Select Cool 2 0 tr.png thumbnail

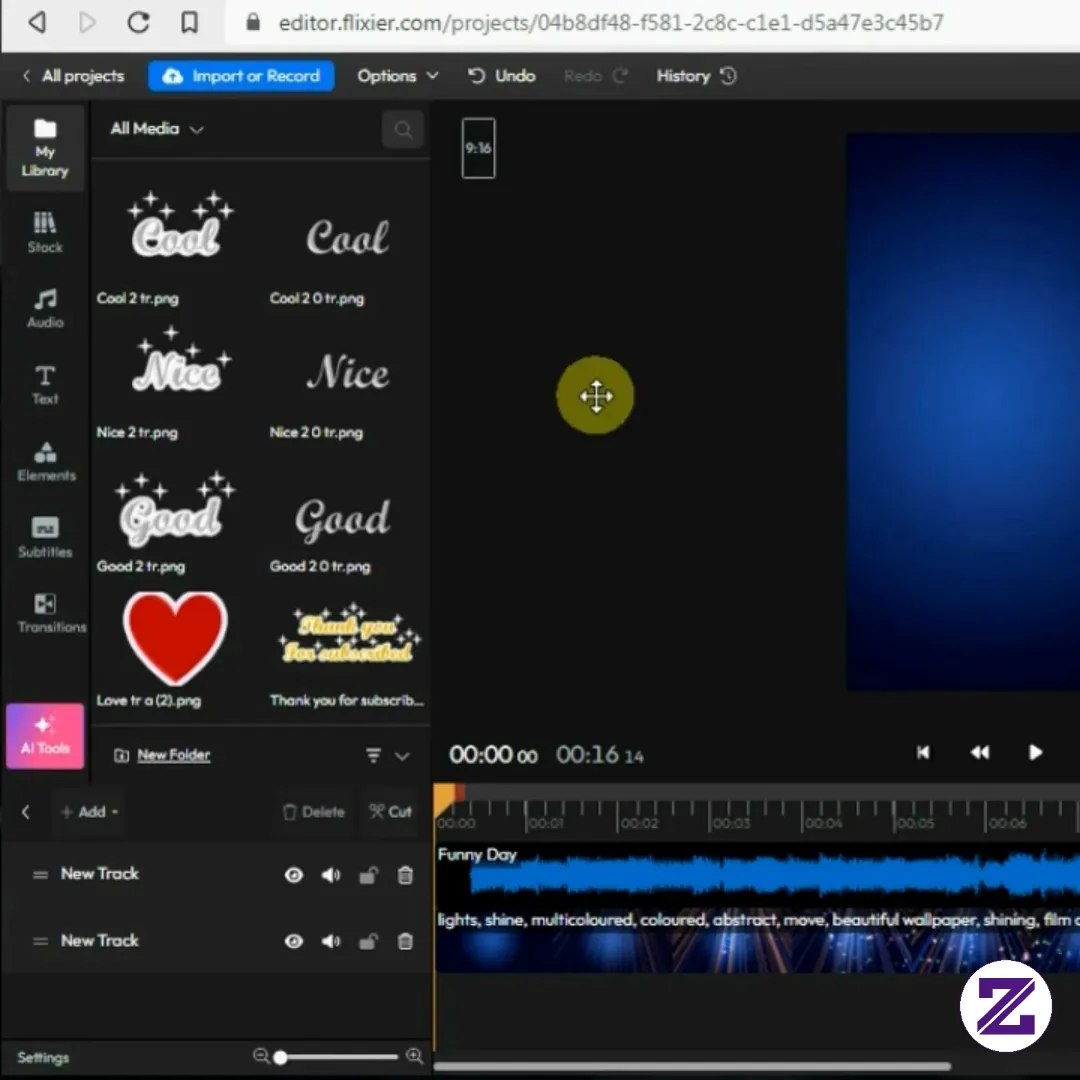tap(347, 237)
